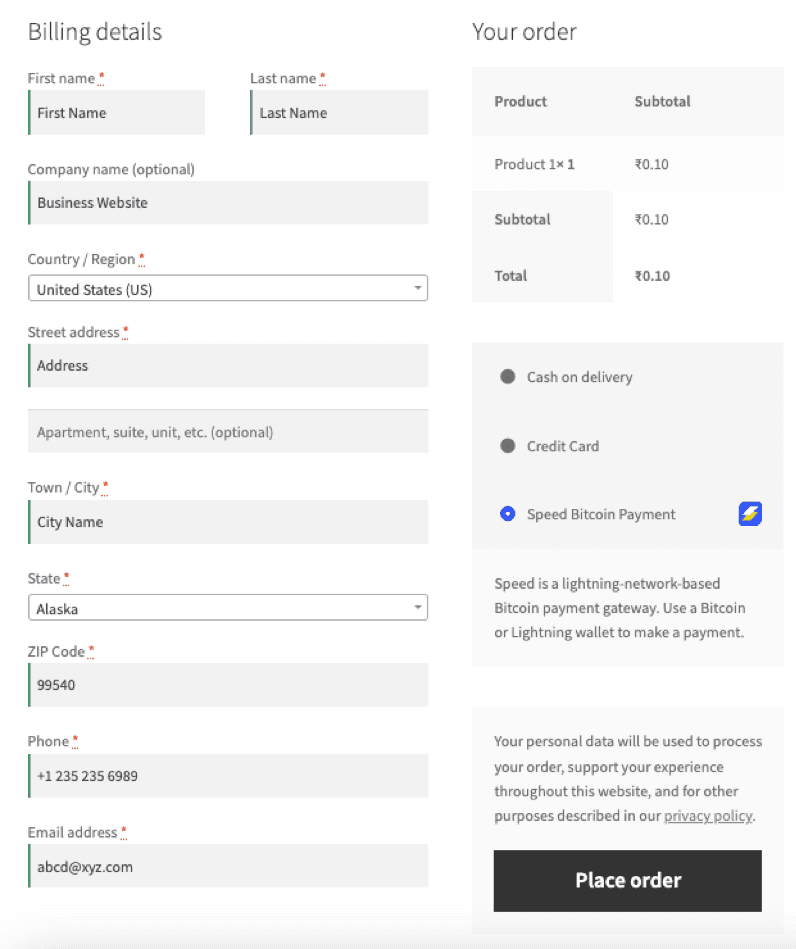
Task: Expand the country selector arrow
Action: coord(418,287)
